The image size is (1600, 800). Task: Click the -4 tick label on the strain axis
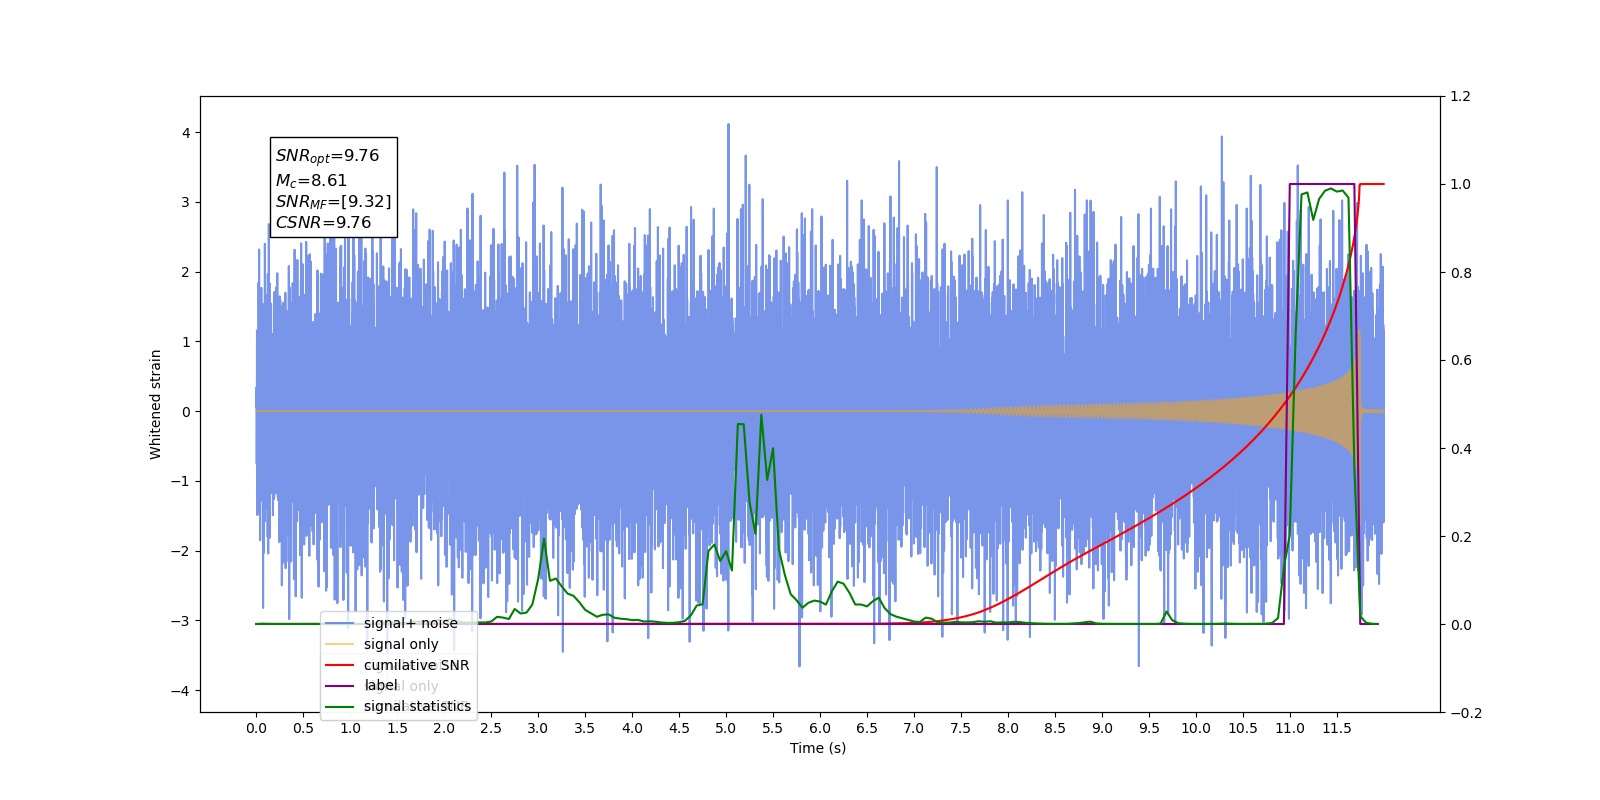click(180, 691)
